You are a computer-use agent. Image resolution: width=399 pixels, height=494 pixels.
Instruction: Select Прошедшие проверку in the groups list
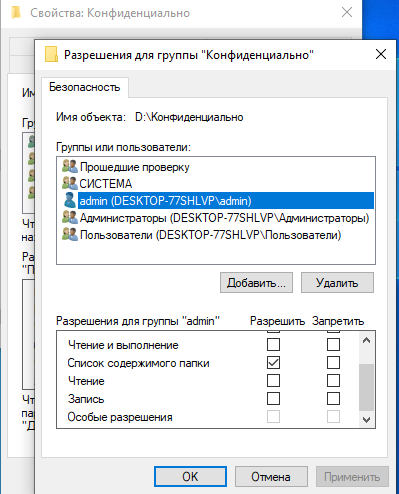point(135,167)
